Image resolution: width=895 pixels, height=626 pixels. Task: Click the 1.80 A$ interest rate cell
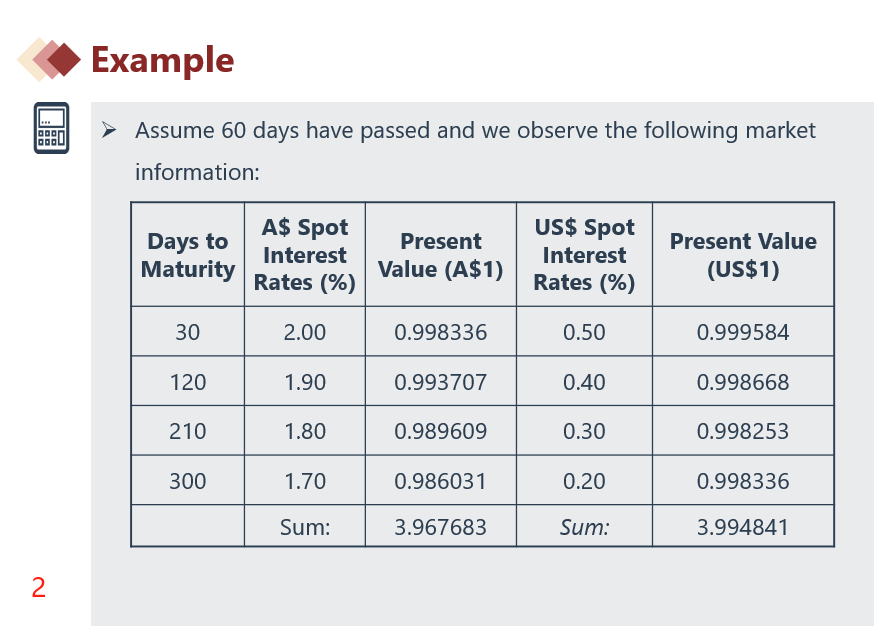coord(305,431)
